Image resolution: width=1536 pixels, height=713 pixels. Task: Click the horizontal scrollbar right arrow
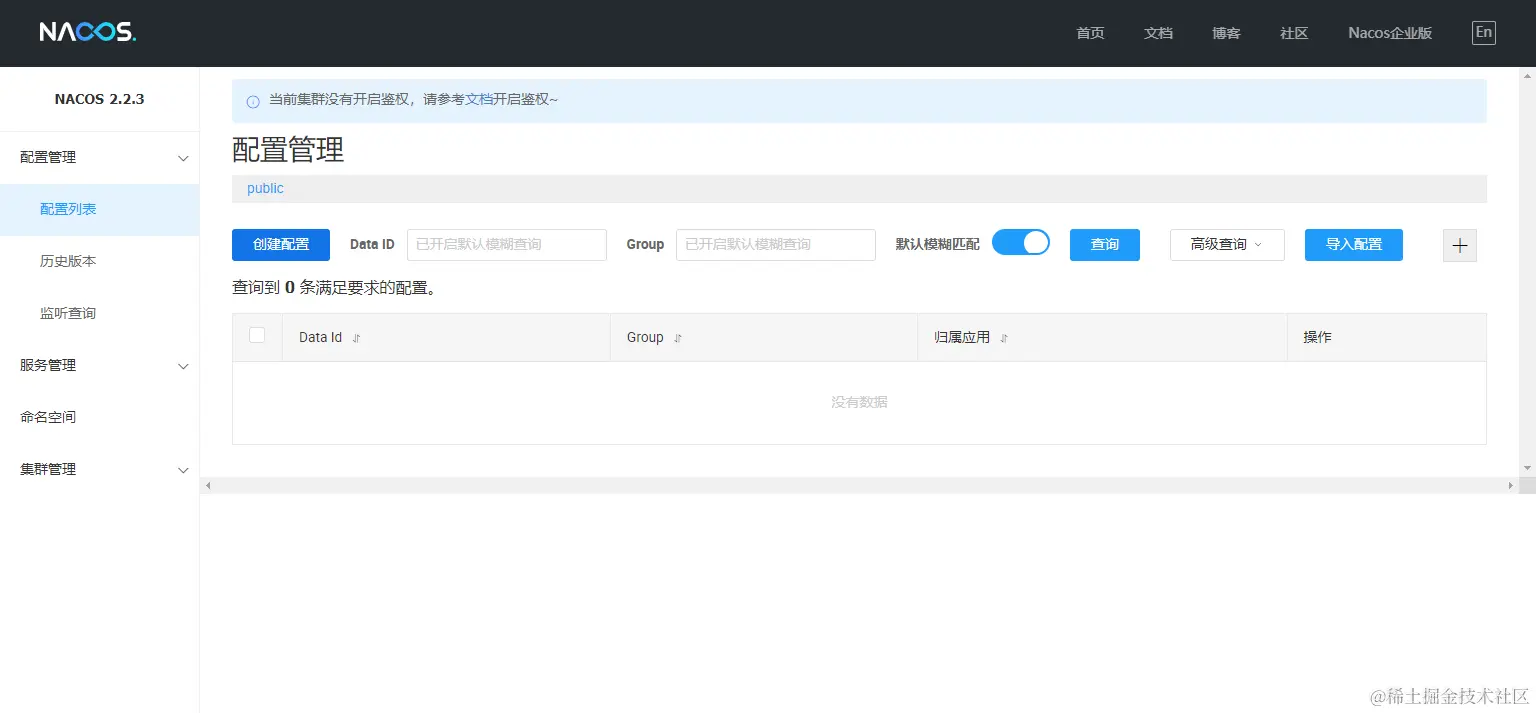1511,485
